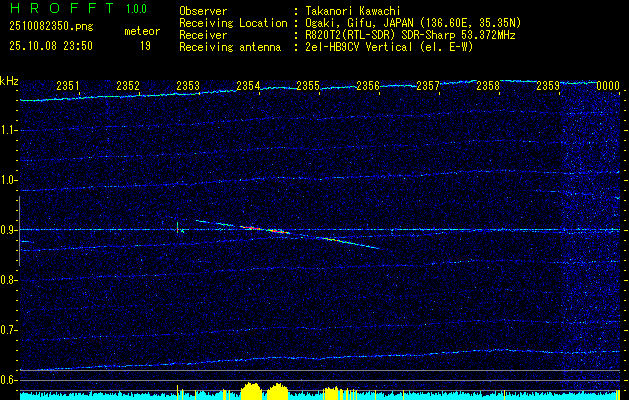Click the meteor label
The image size is (629, 400).
[142, 31]
